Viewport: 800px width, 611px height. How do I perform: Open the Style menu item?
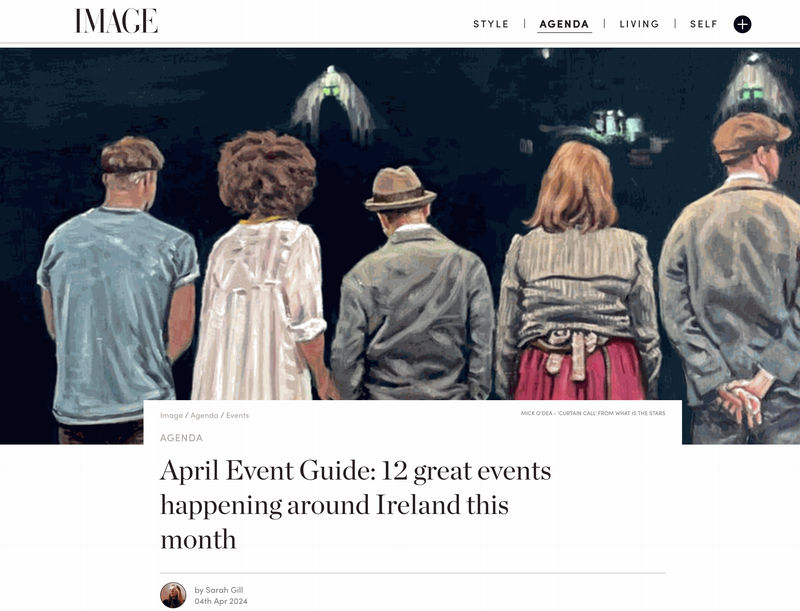tap(491, 24)
